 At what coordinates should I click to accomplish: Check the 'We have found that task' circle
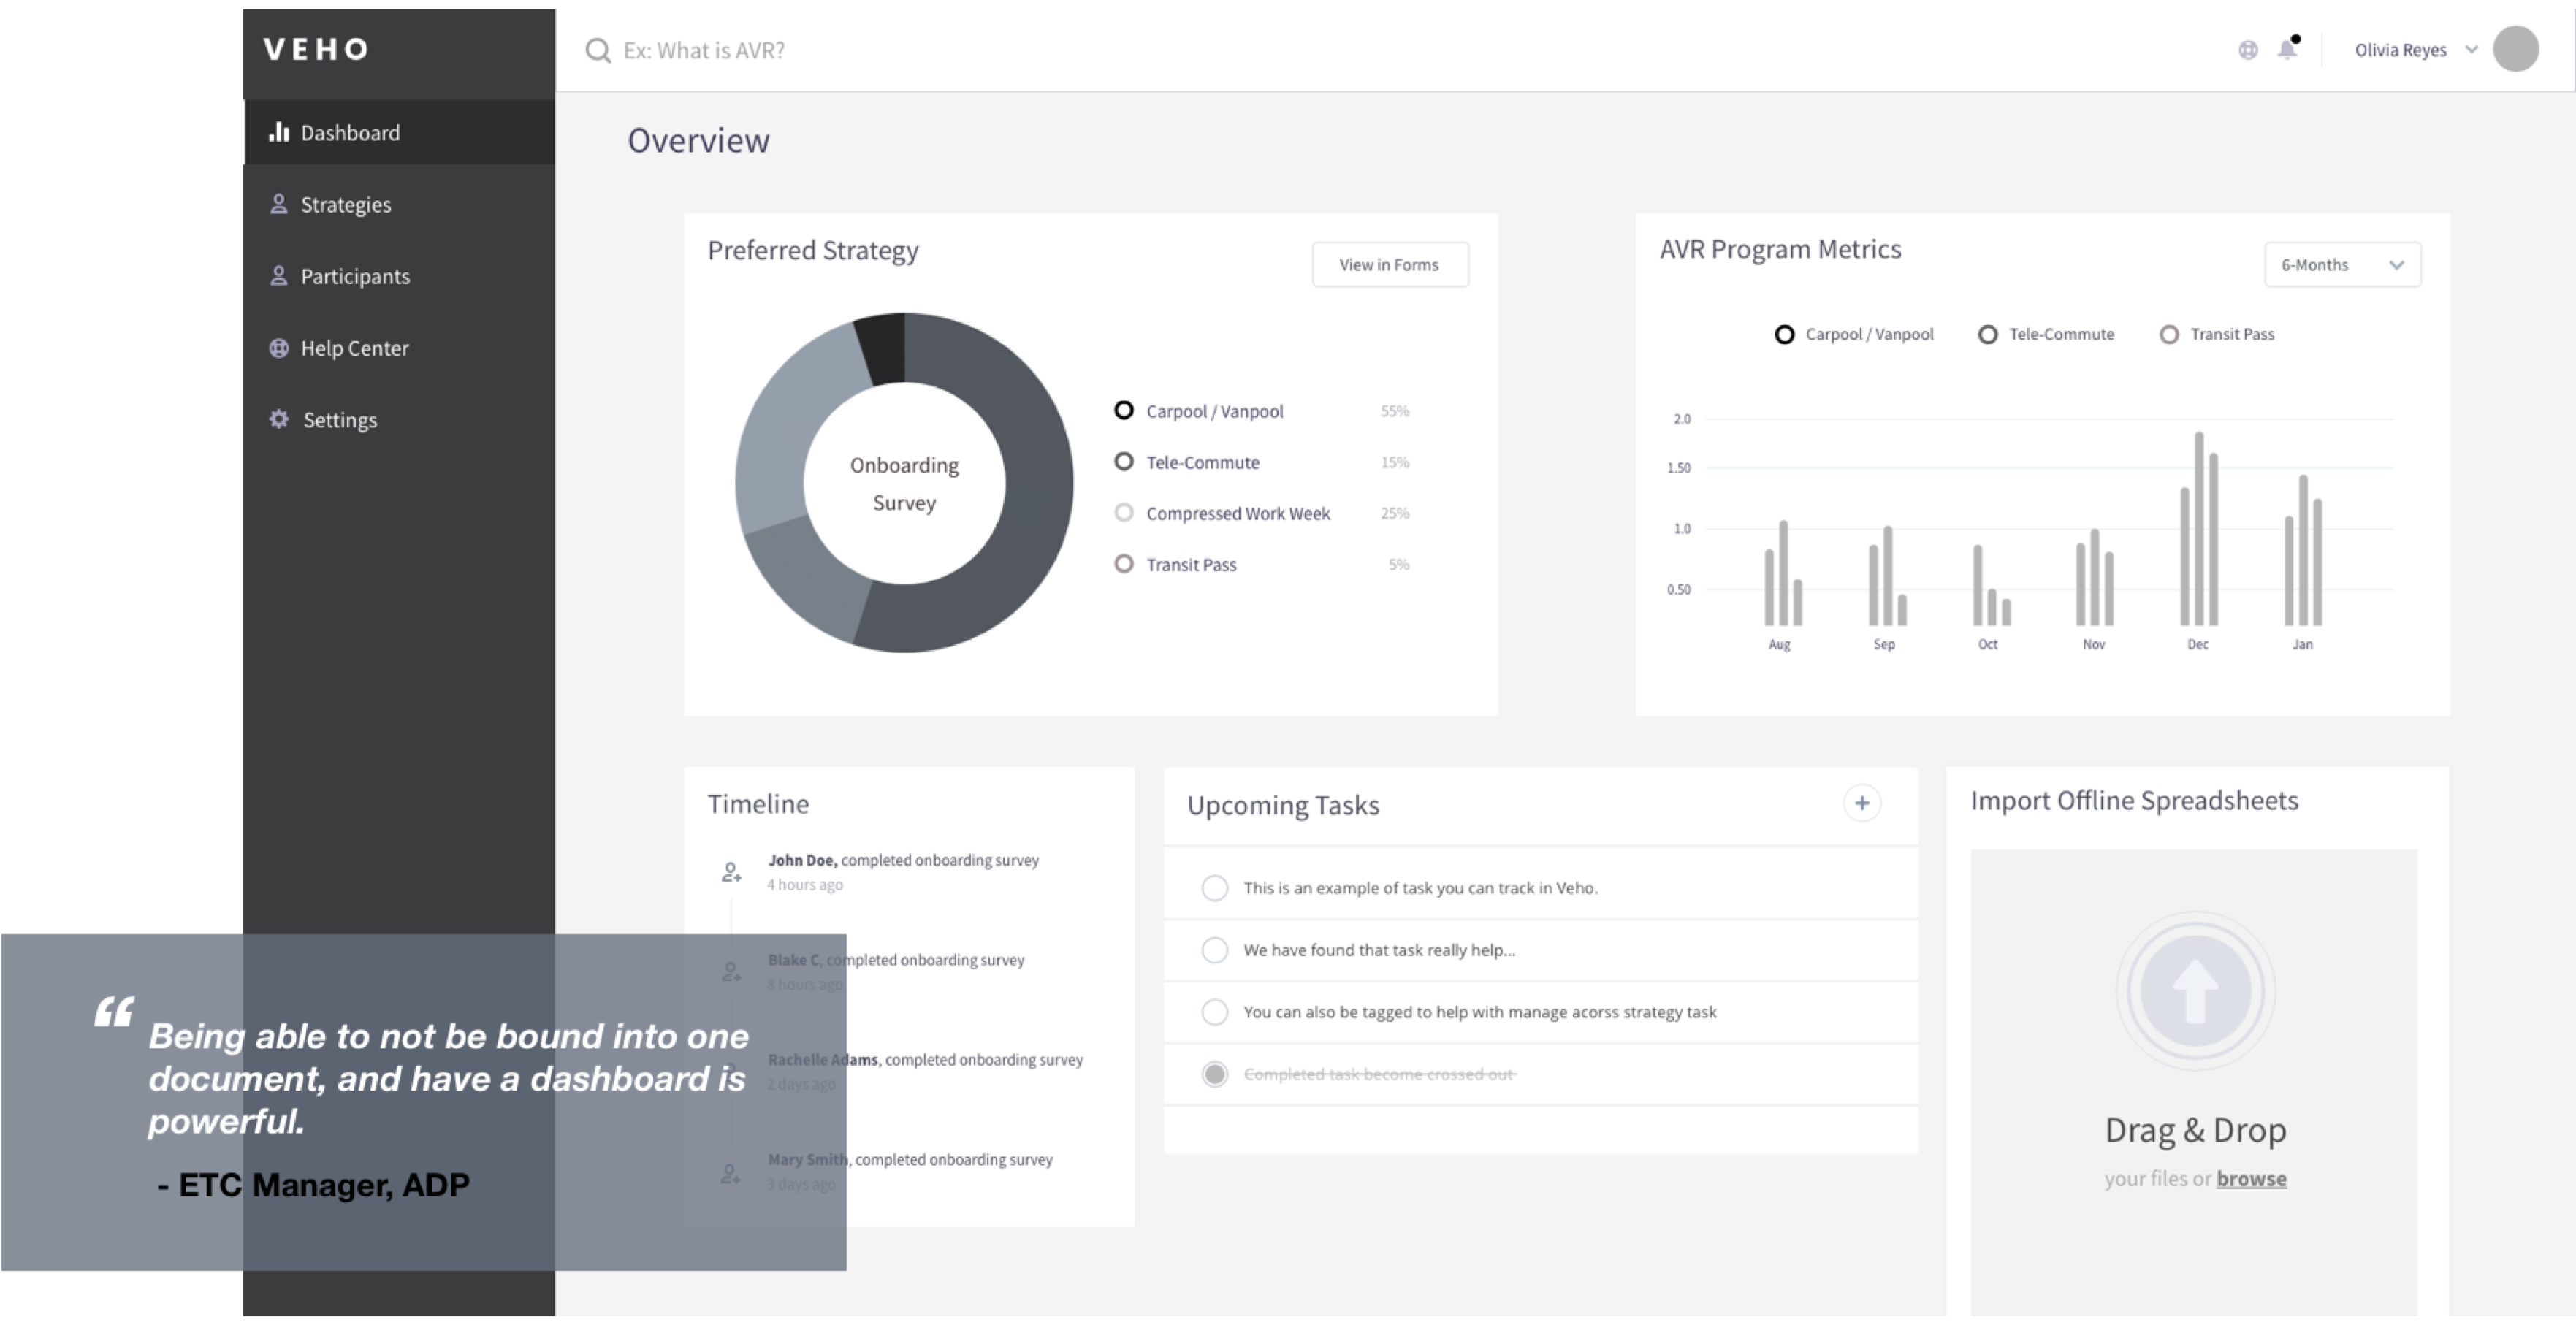click(x=1214, y=950)
